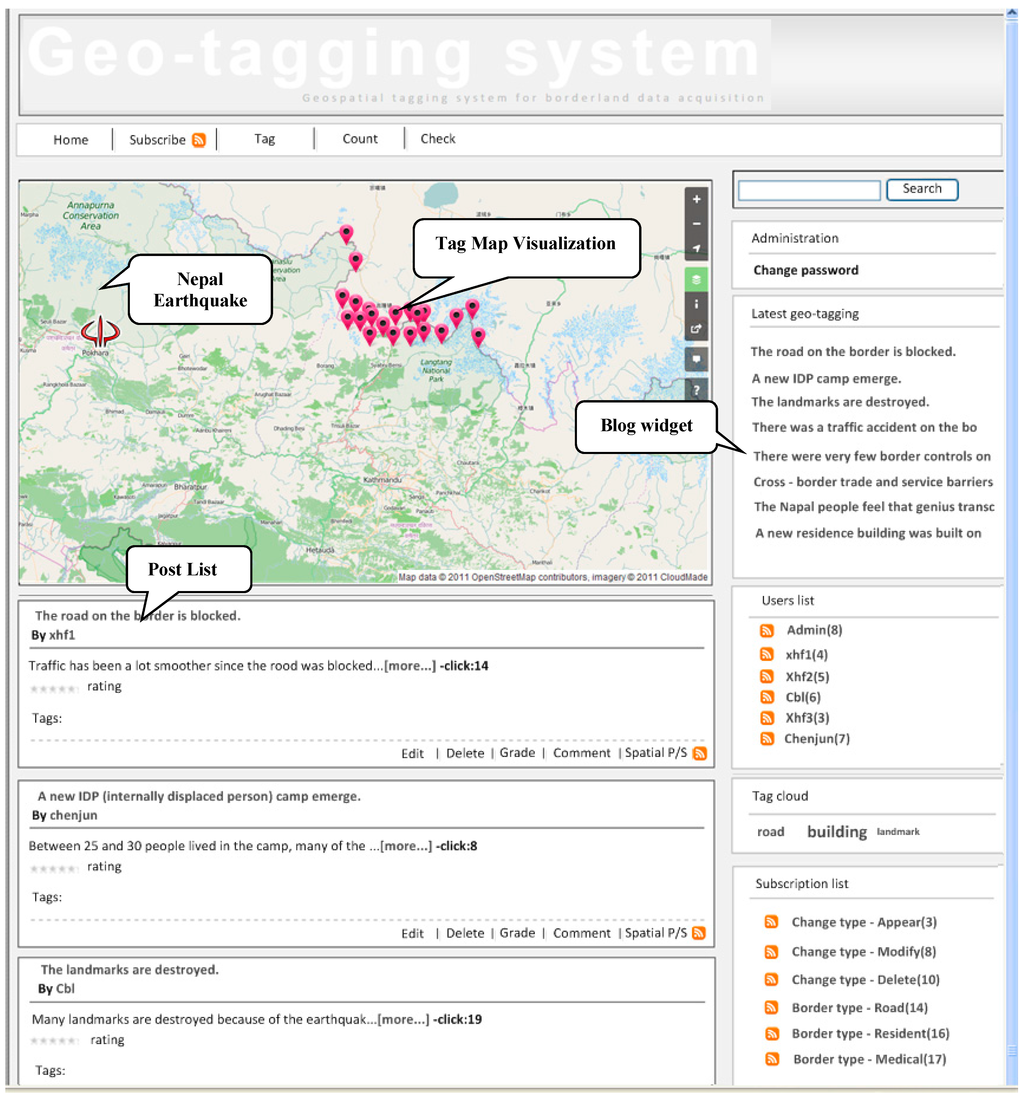Click inside the search text field
1024x1098 pixels.
(809, 190)
